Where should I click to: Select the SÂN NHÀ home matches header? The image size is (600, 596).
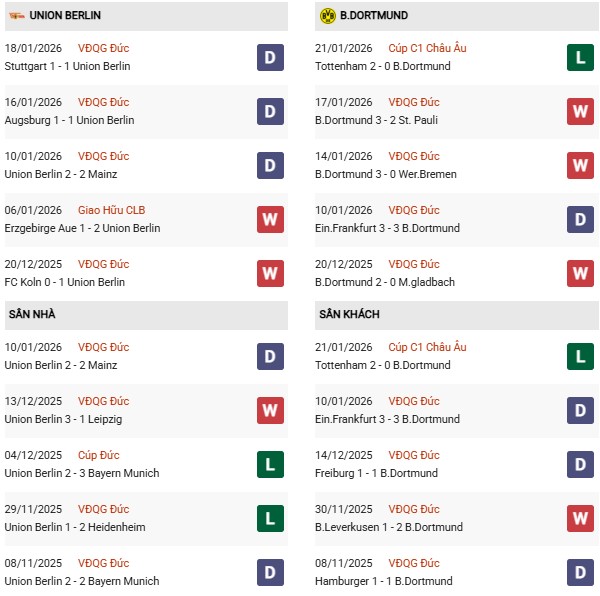[x=33, y=314]
